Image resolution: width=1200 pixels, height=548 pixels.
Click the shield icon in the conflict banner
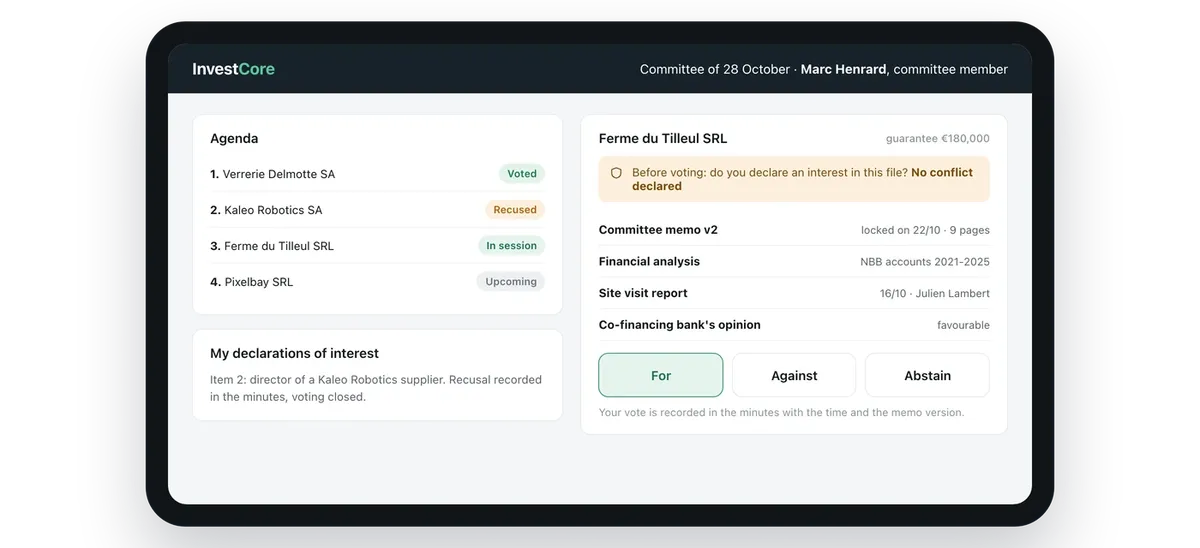(x=616, y=173)
